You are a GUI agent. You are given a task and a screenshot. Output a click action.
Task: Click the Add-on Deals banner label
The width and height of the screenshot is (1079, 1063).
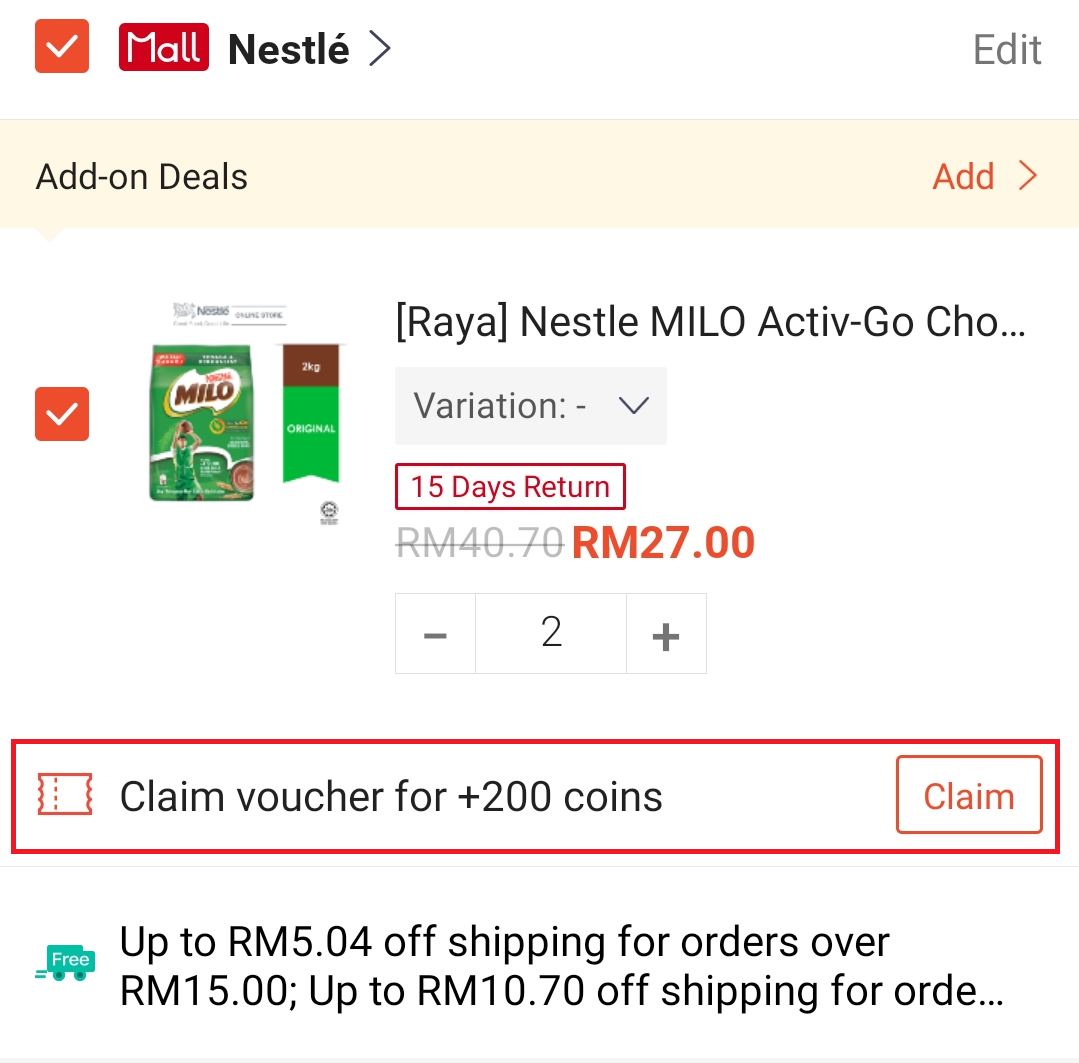tap(142, 177)
